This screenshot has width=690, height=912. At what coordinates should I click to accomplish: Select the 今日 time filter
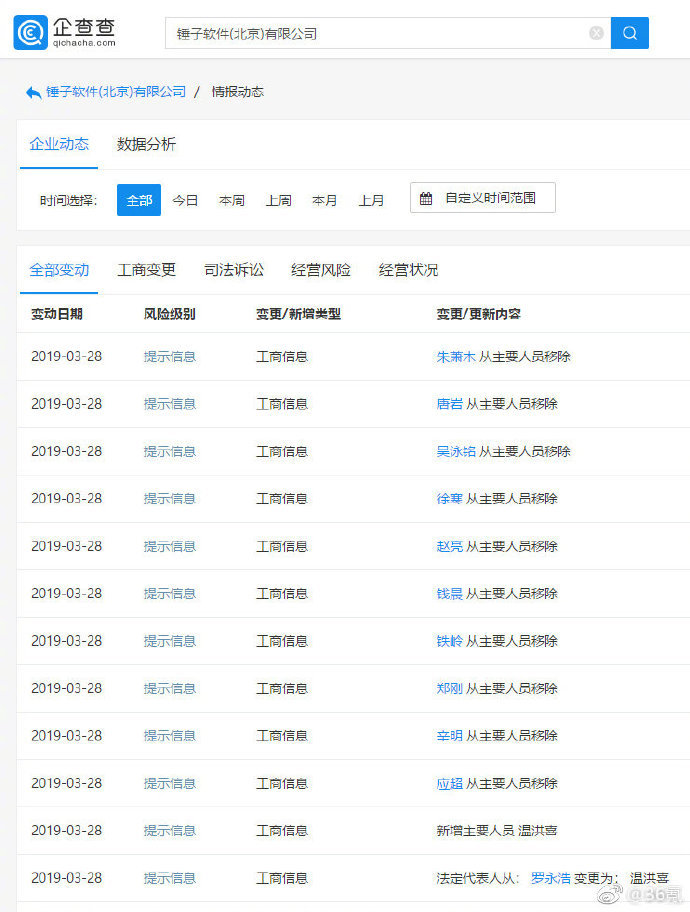(185, 200)
